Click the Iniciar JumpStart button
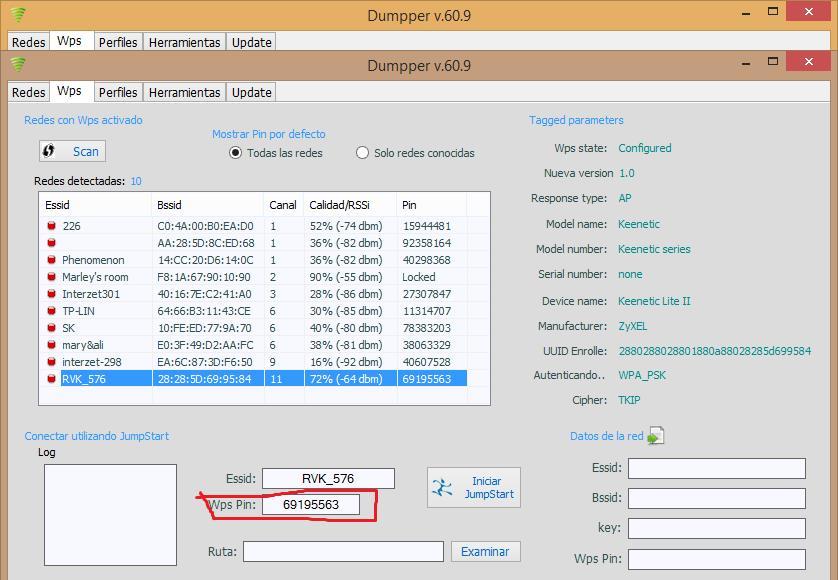Viewport: 838px width, 580px height. [x=474, y=488]
